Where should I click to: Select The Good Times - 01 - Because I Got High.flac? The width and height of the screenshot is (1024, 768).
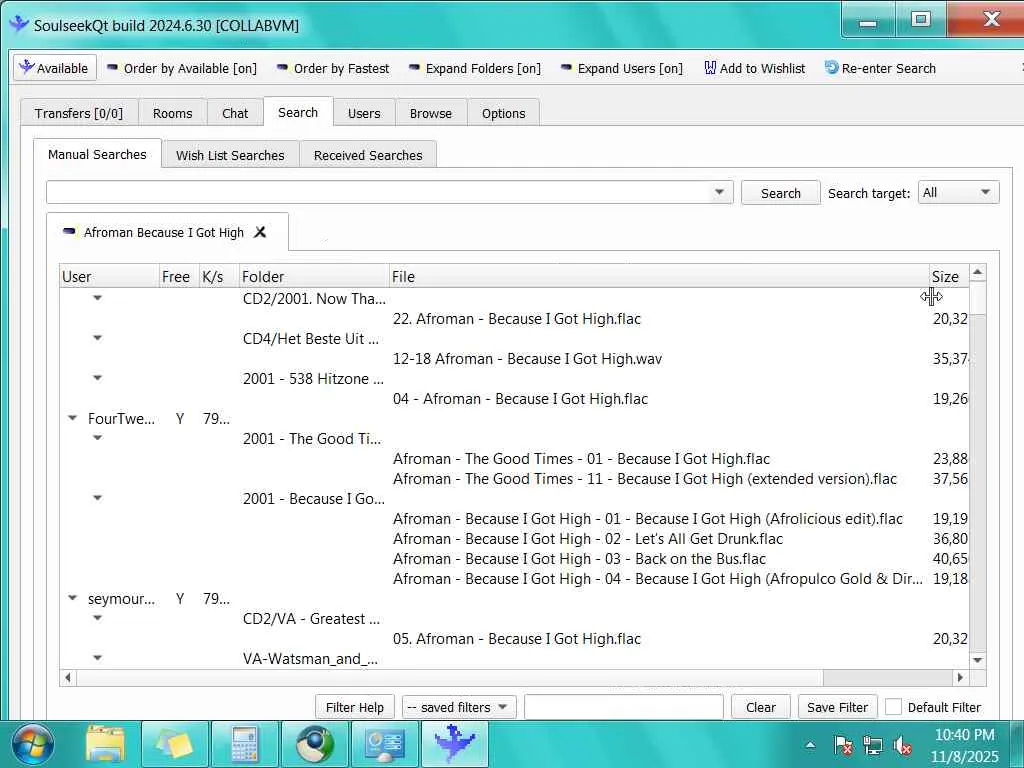pos(581,458)
